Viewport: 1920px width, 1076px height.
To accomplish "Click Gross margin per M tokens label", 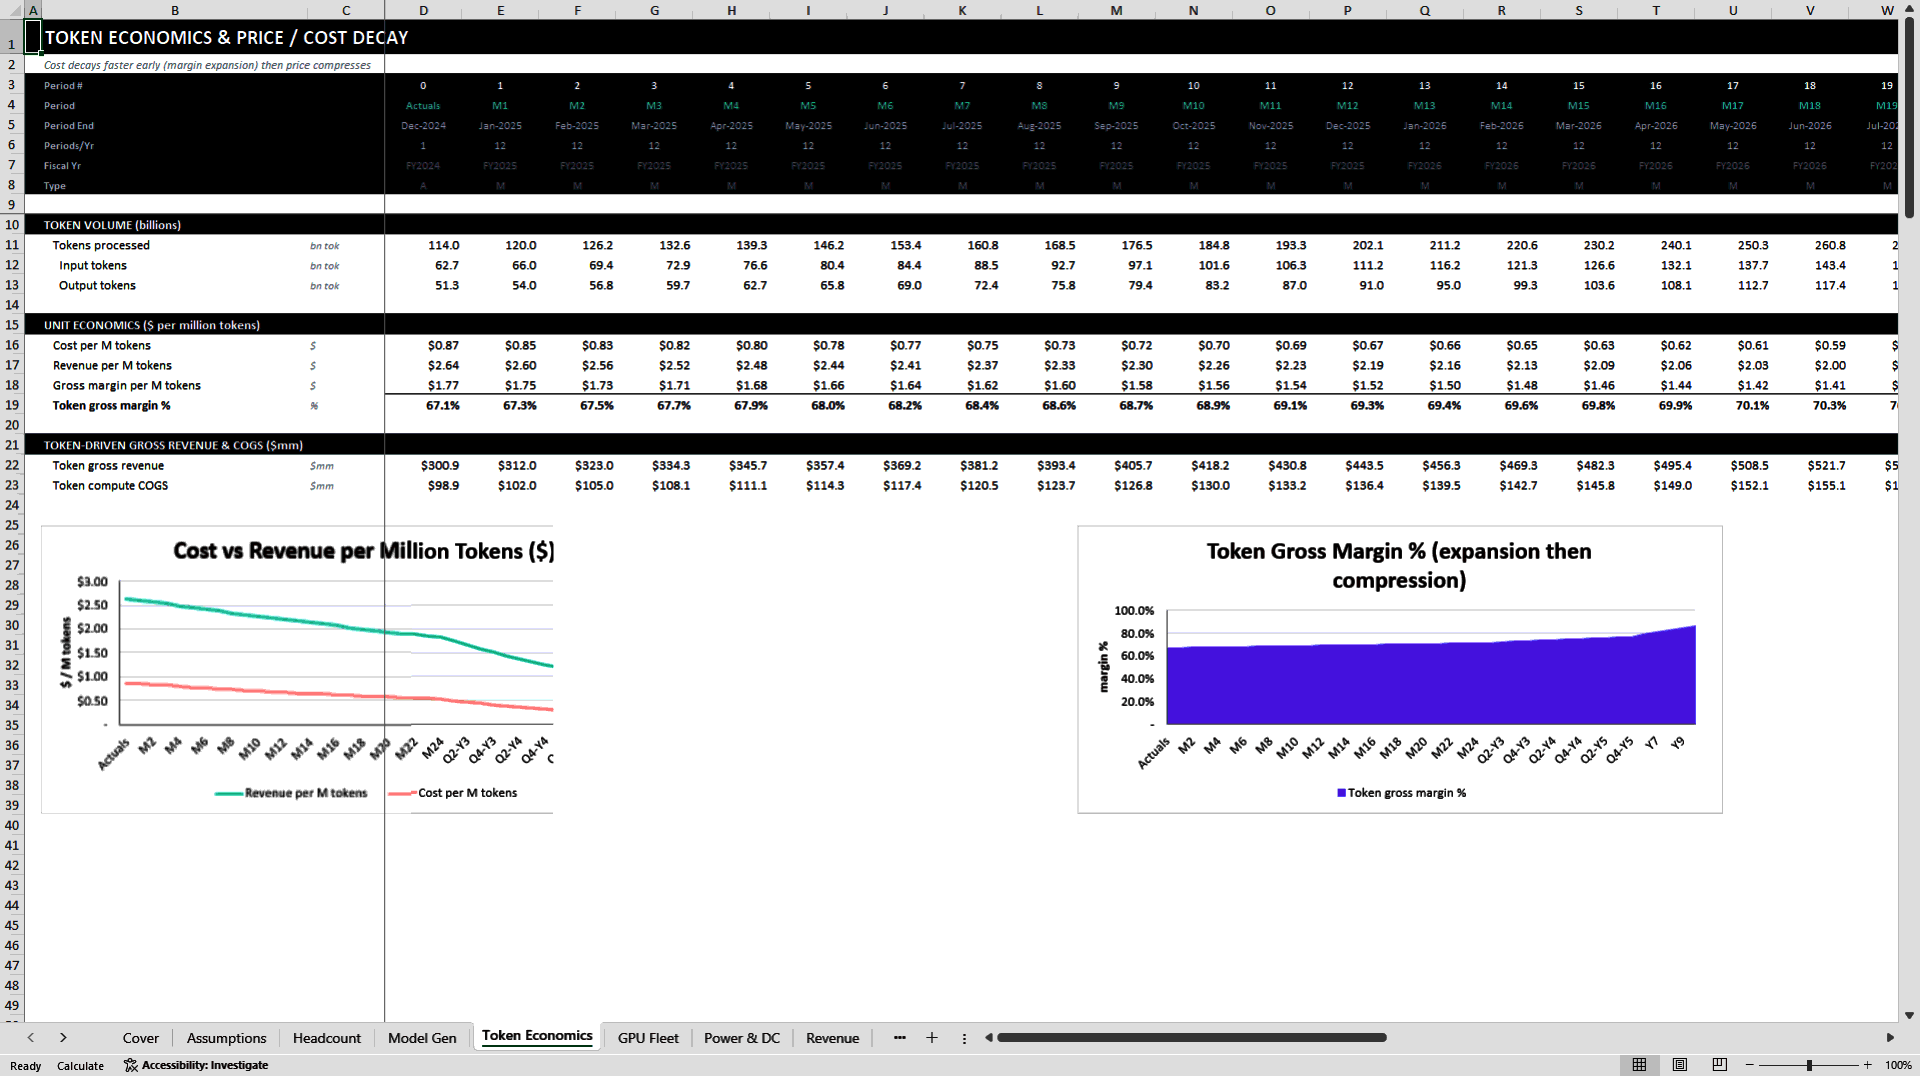I will [x=126, y=385].
